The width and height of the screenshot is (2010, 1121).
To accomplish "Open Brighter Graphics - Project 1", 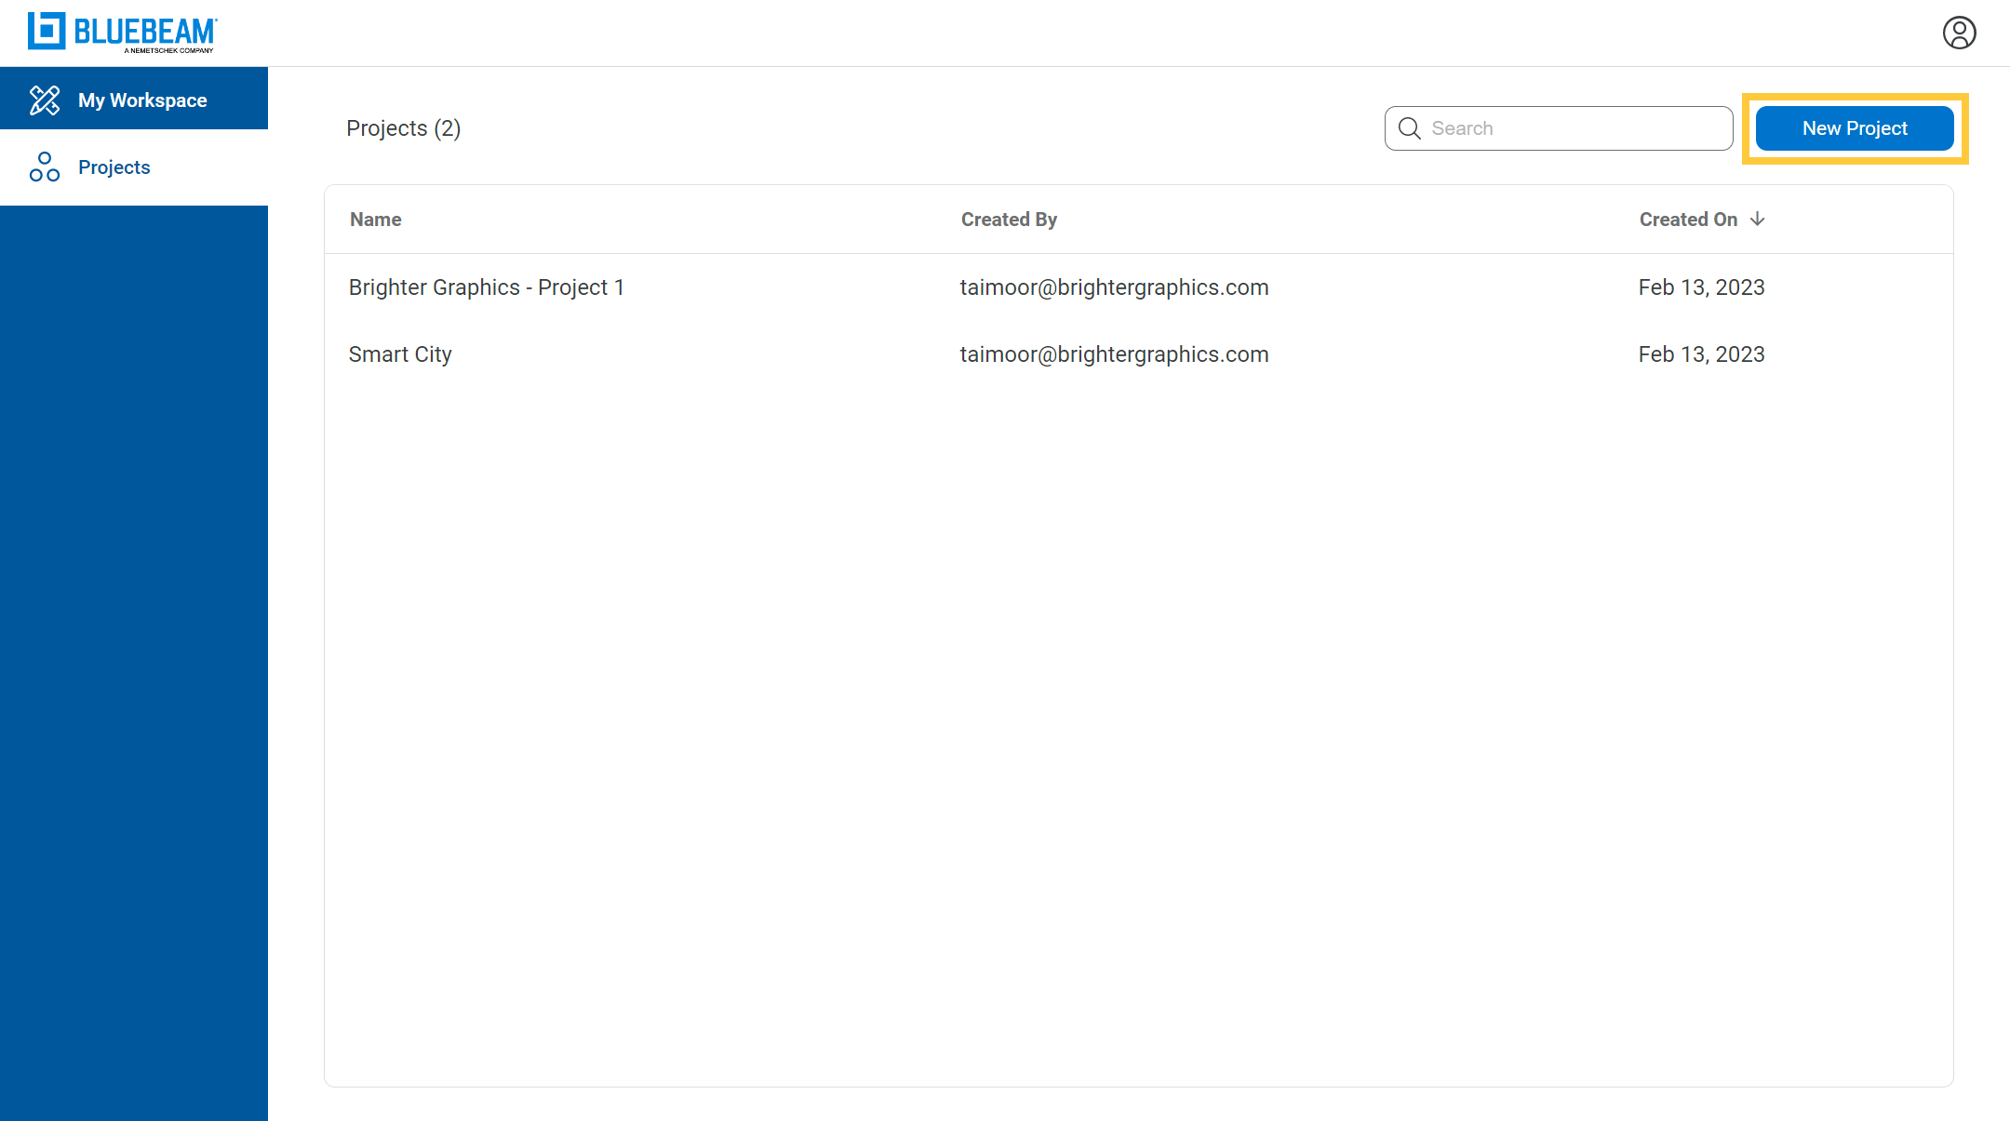I will [486, 287].
